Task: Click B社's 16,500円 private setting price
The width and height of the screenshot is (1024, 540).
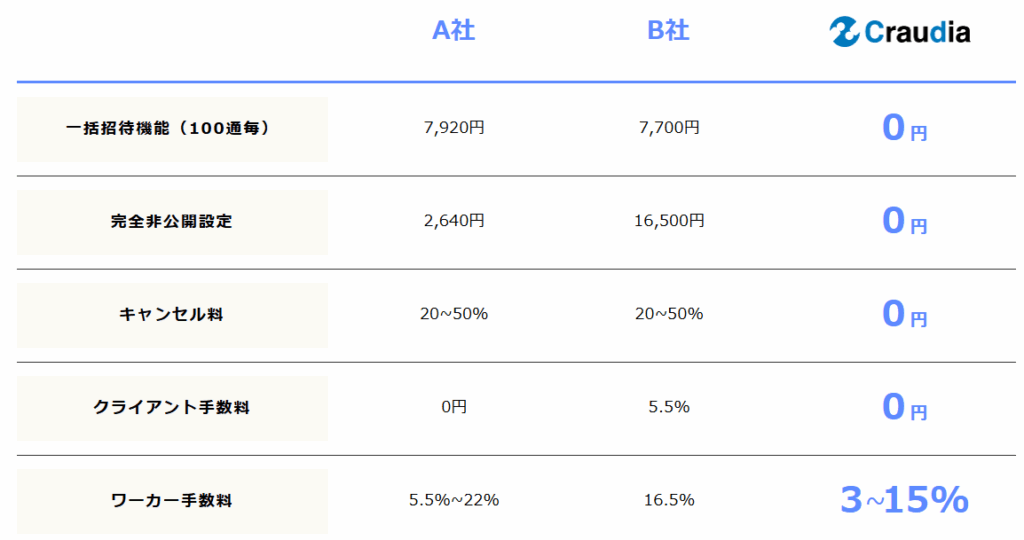Action: point(669,221)
